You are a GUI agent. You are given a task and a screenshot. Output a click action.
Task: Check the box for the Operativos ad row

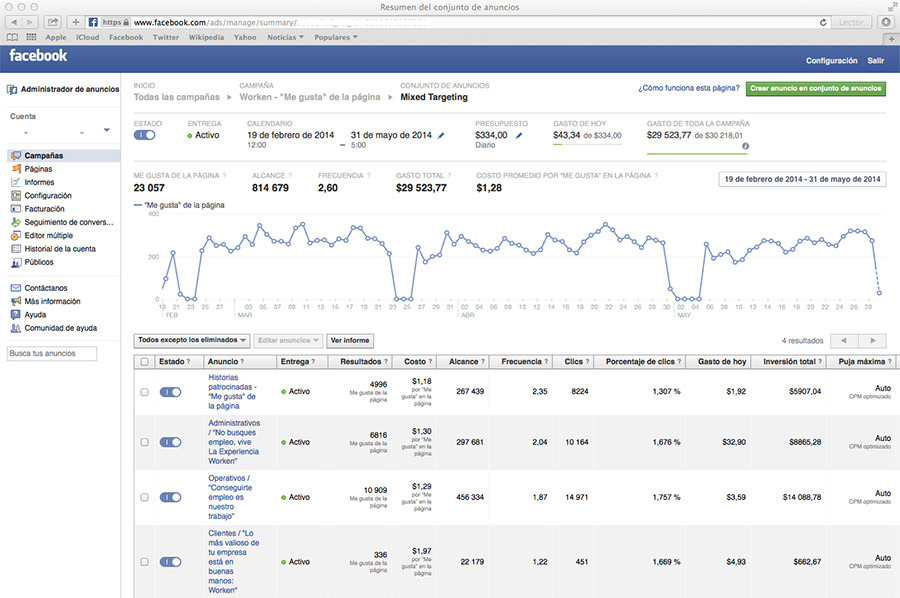[x=144, y=497]
